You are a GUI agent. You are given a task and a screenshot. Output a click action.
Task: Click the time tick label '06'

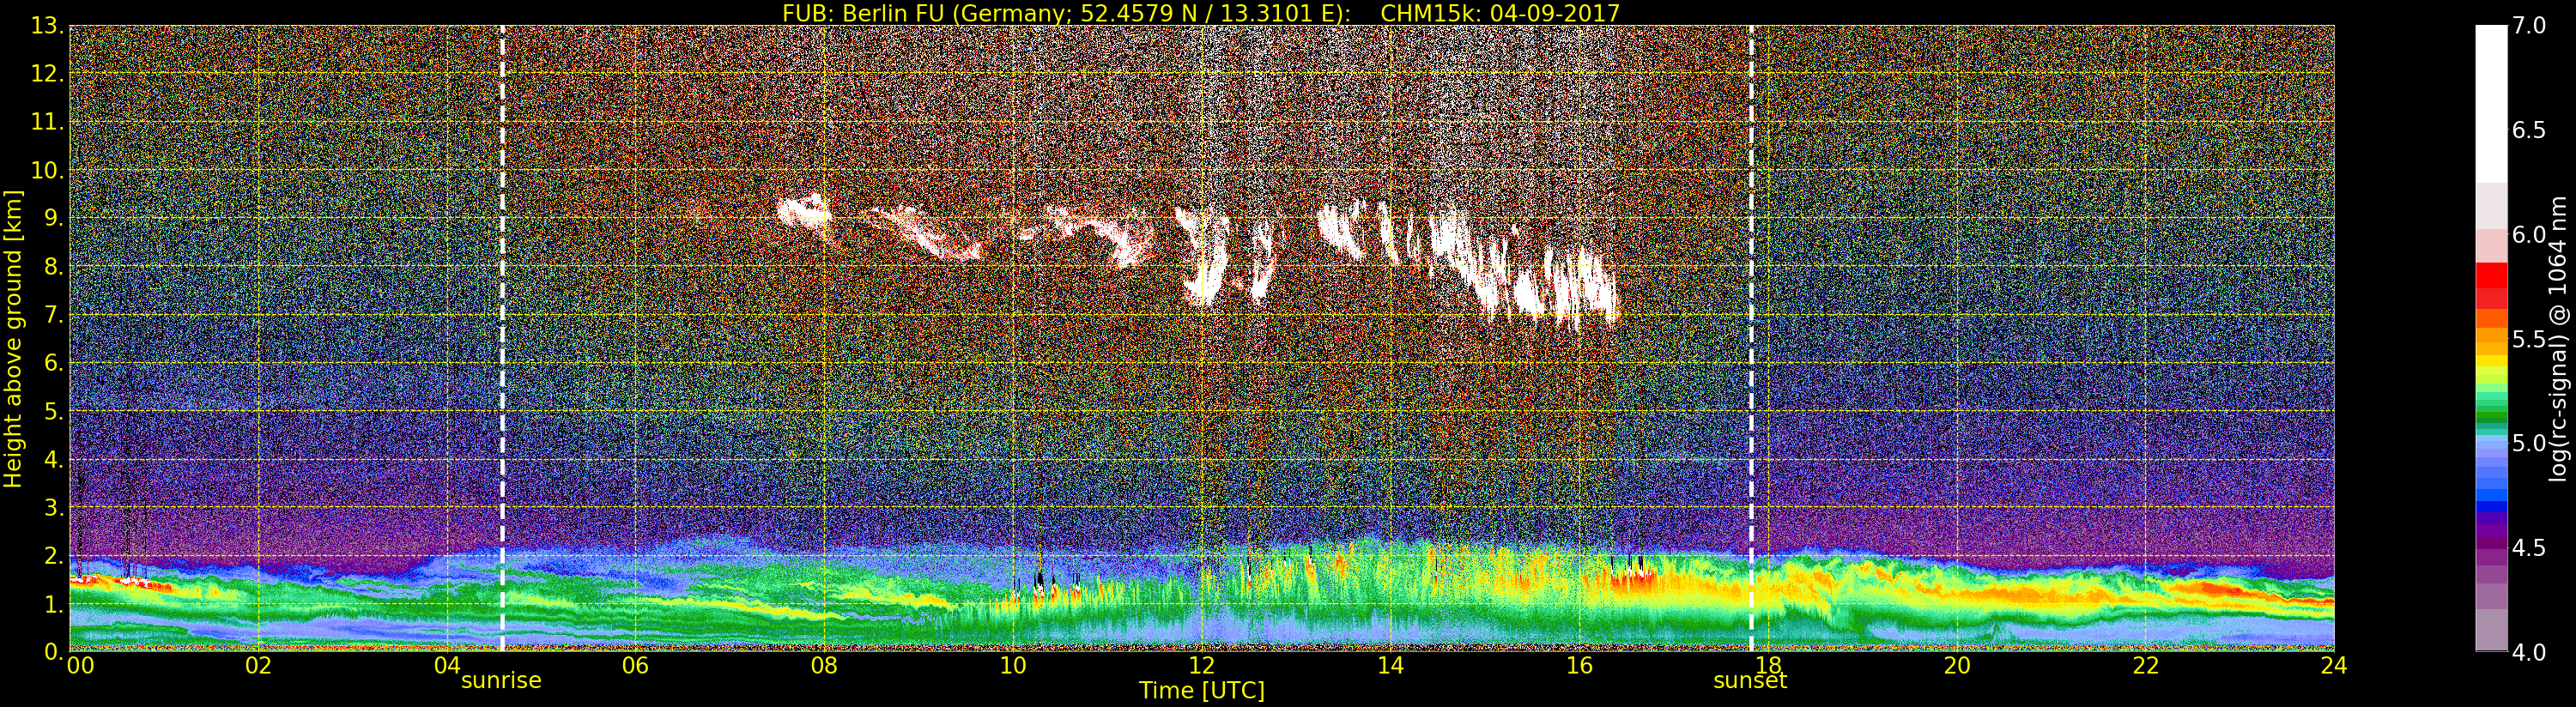click(635, 666)
